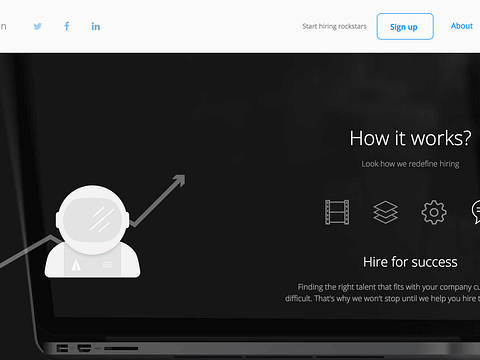Open the About menu item
This screenshot has height=360, width=480.
pyautogui.click(x=462, y=26)
